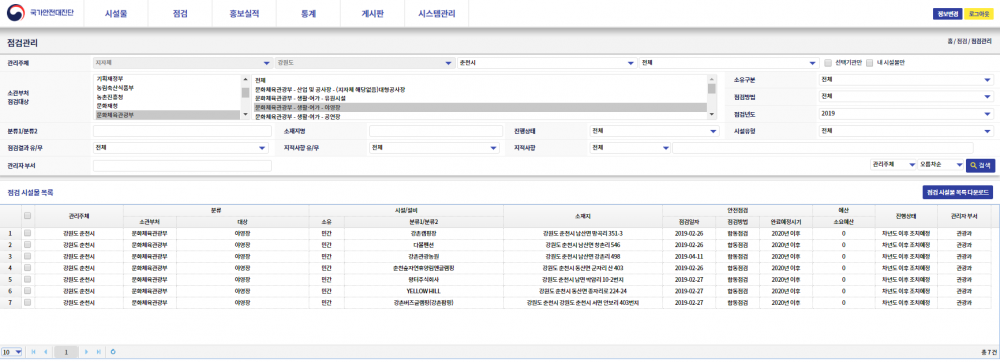Click 소재지 column header

coord(582,215)
